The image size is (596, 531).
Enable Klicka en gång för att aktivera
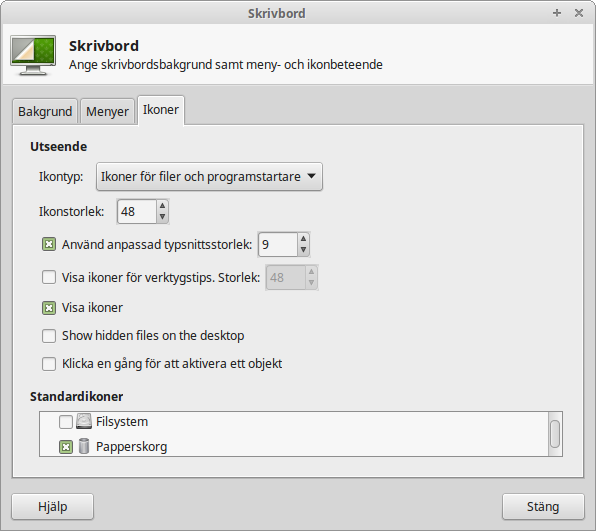coord(49,363)
